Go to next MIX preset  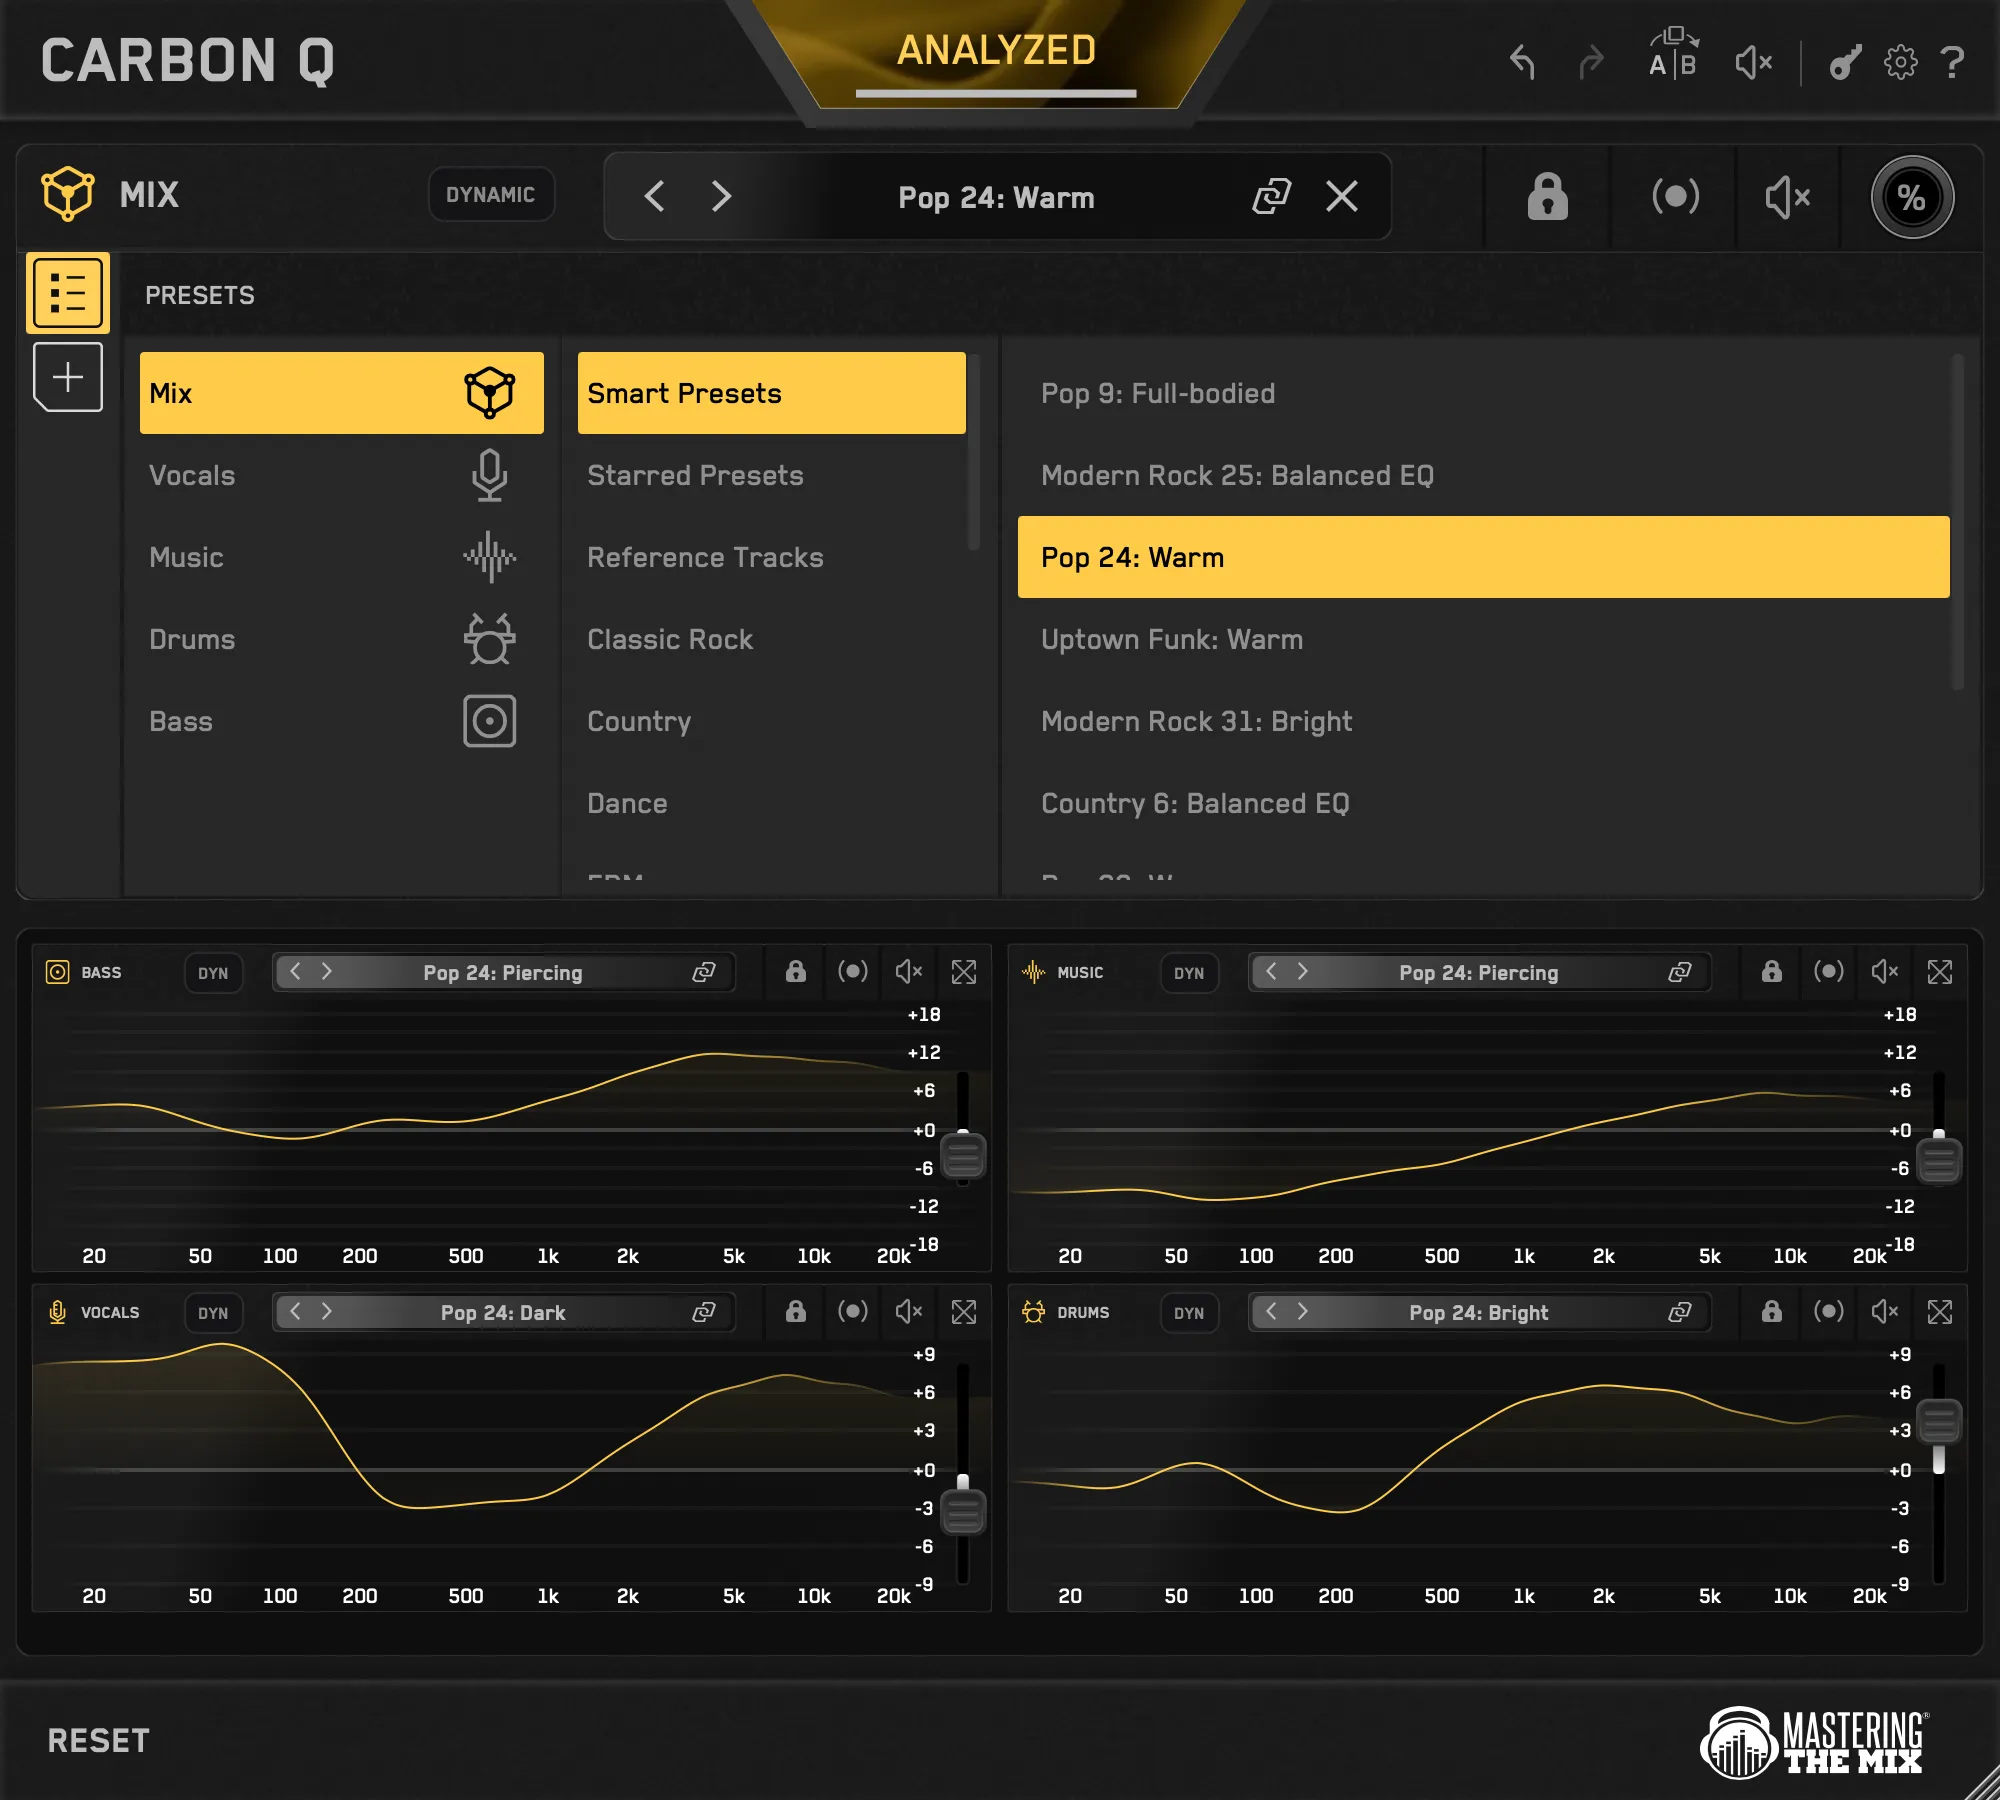click(721, 196)
